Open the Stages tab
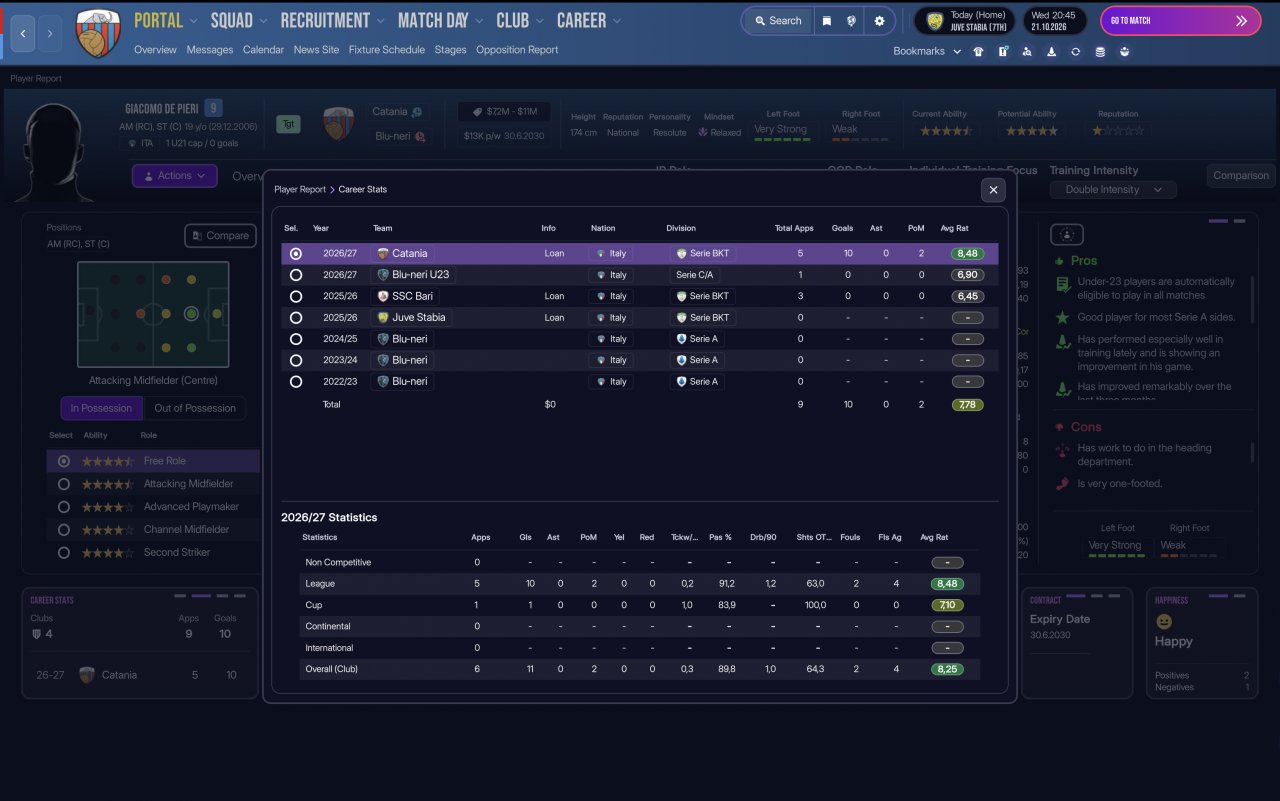Viewport: 1280px width, 801px height. pyautogui.click(x=451, y=50)
